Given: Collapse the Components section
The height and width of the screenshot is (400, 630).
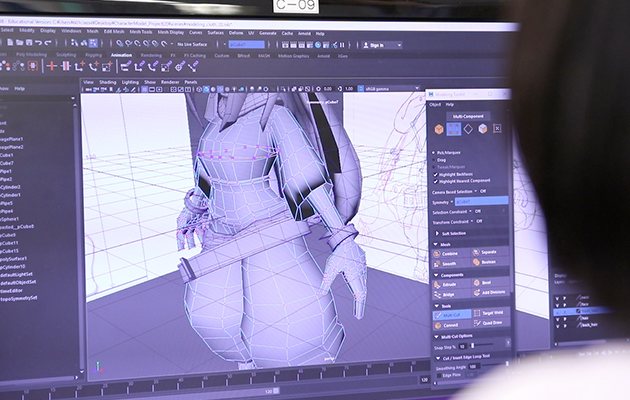Looking at the screenshot, I should tap(436, 276).
